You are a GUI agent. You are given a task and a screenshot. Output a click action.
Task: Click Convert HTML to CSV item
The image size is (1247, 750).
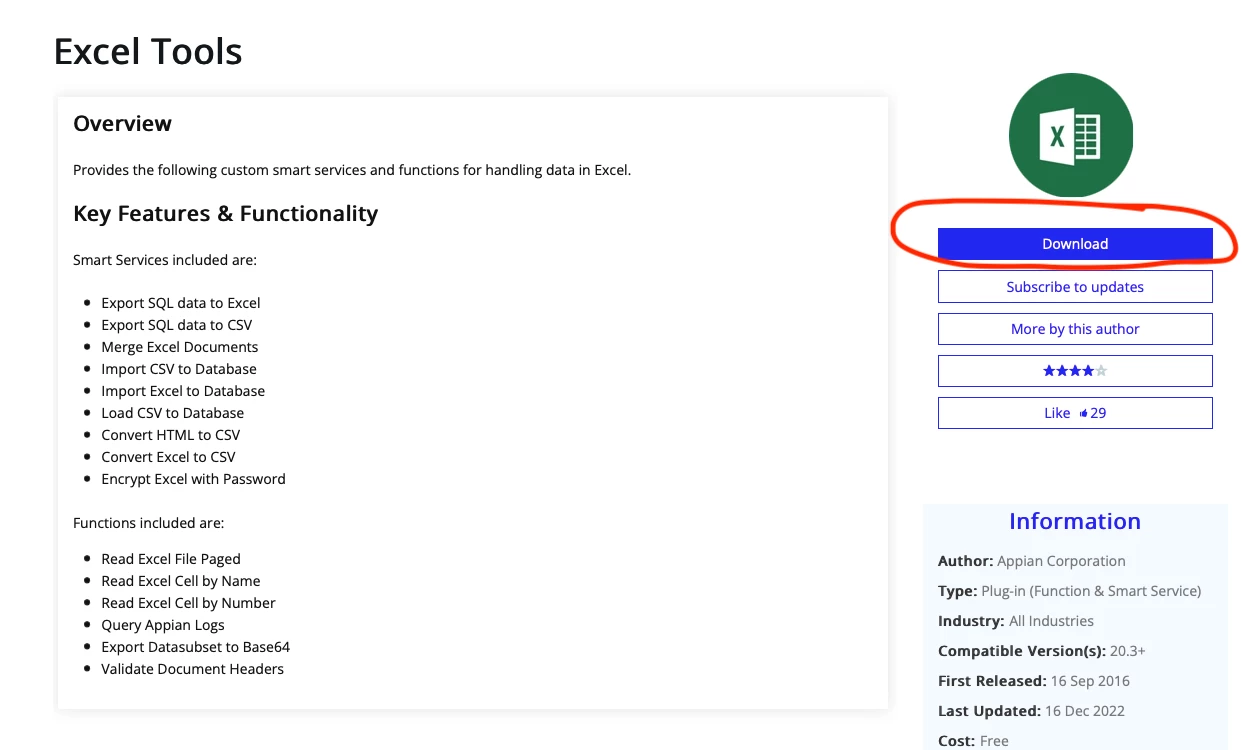tap(171, 435)
